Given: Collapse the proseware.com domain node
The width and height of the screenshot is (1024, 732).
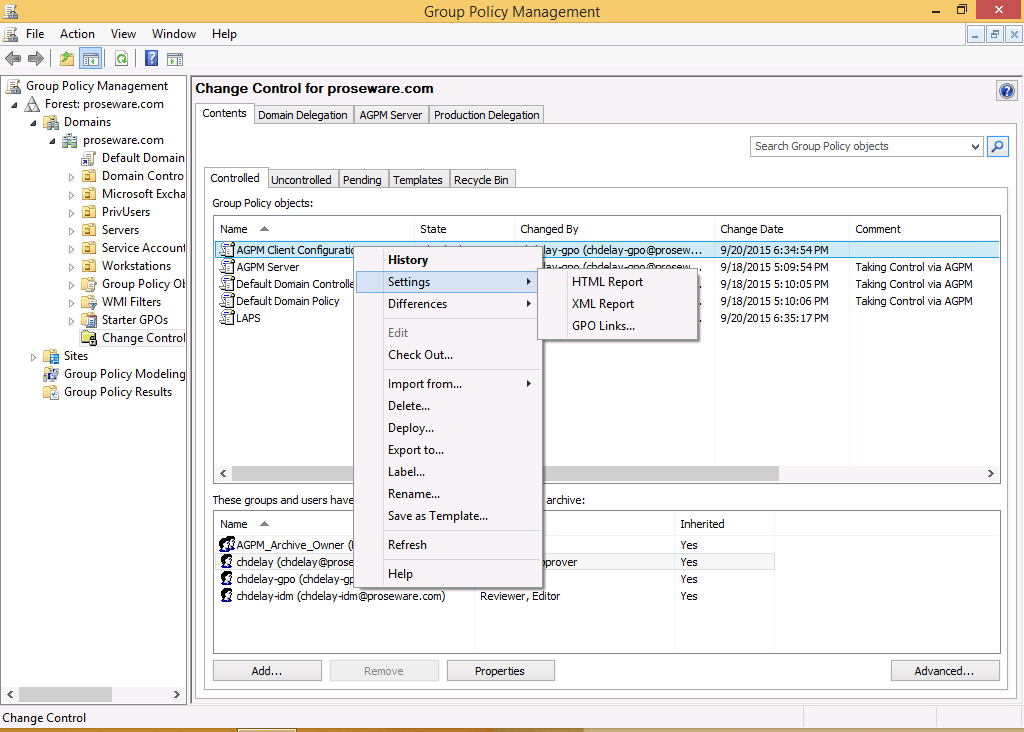Looking at the screenshot, I should pos(53,141).
